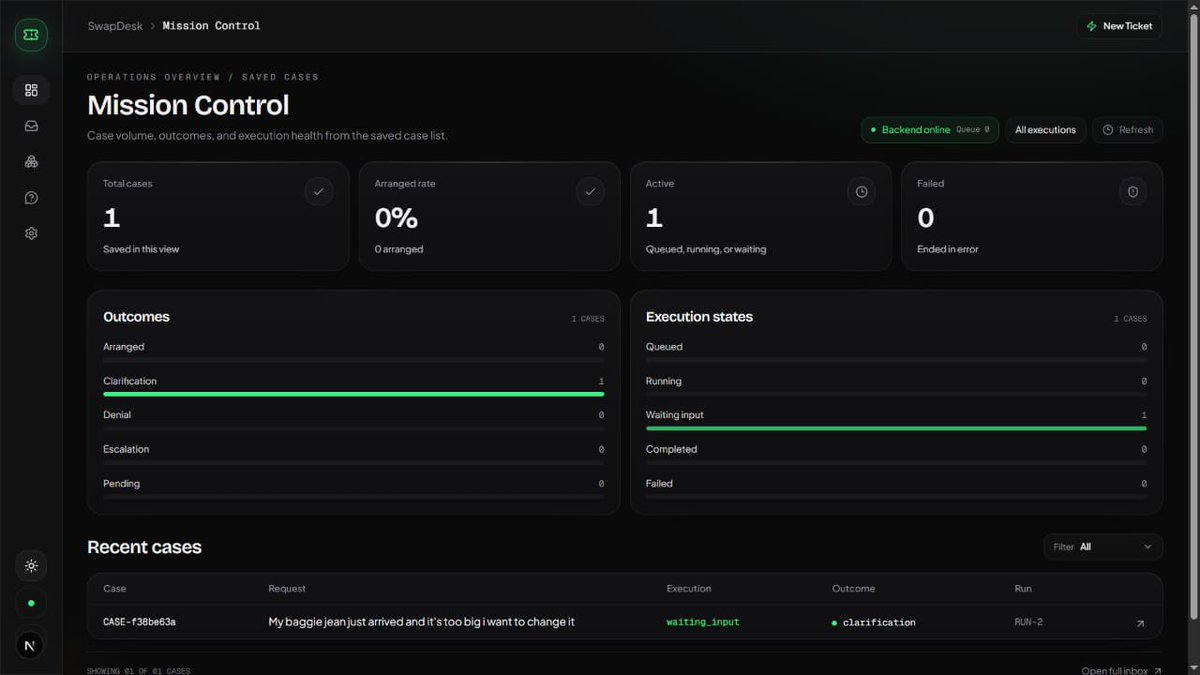Click the New Ticket button
This screenshot has height=675, width=1200.
[1119, 26]
